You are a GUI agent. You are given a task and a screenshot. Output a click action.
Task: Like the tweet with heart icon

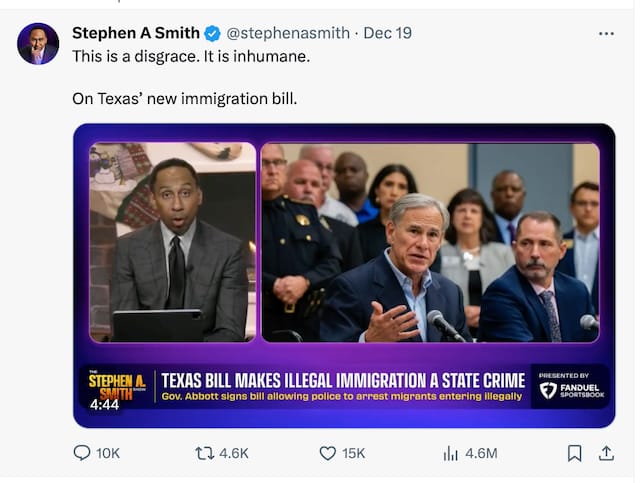(327, 453)
